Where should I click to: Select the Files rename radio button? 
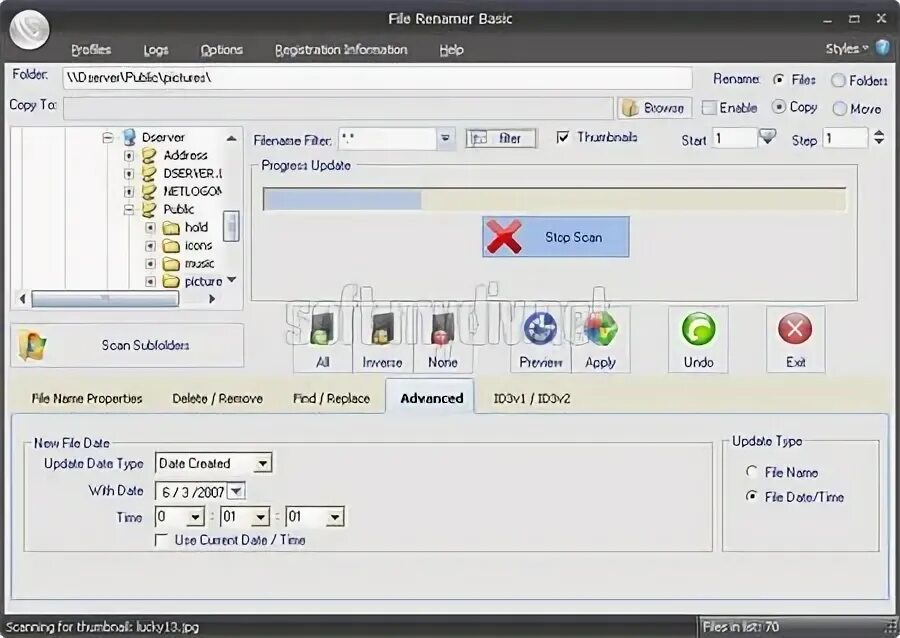click(x=778, y=80)
